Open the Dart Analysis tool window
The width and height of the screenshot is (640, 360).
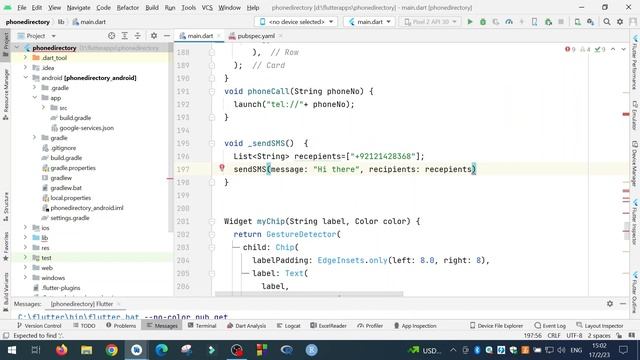(x=247, y=326)
